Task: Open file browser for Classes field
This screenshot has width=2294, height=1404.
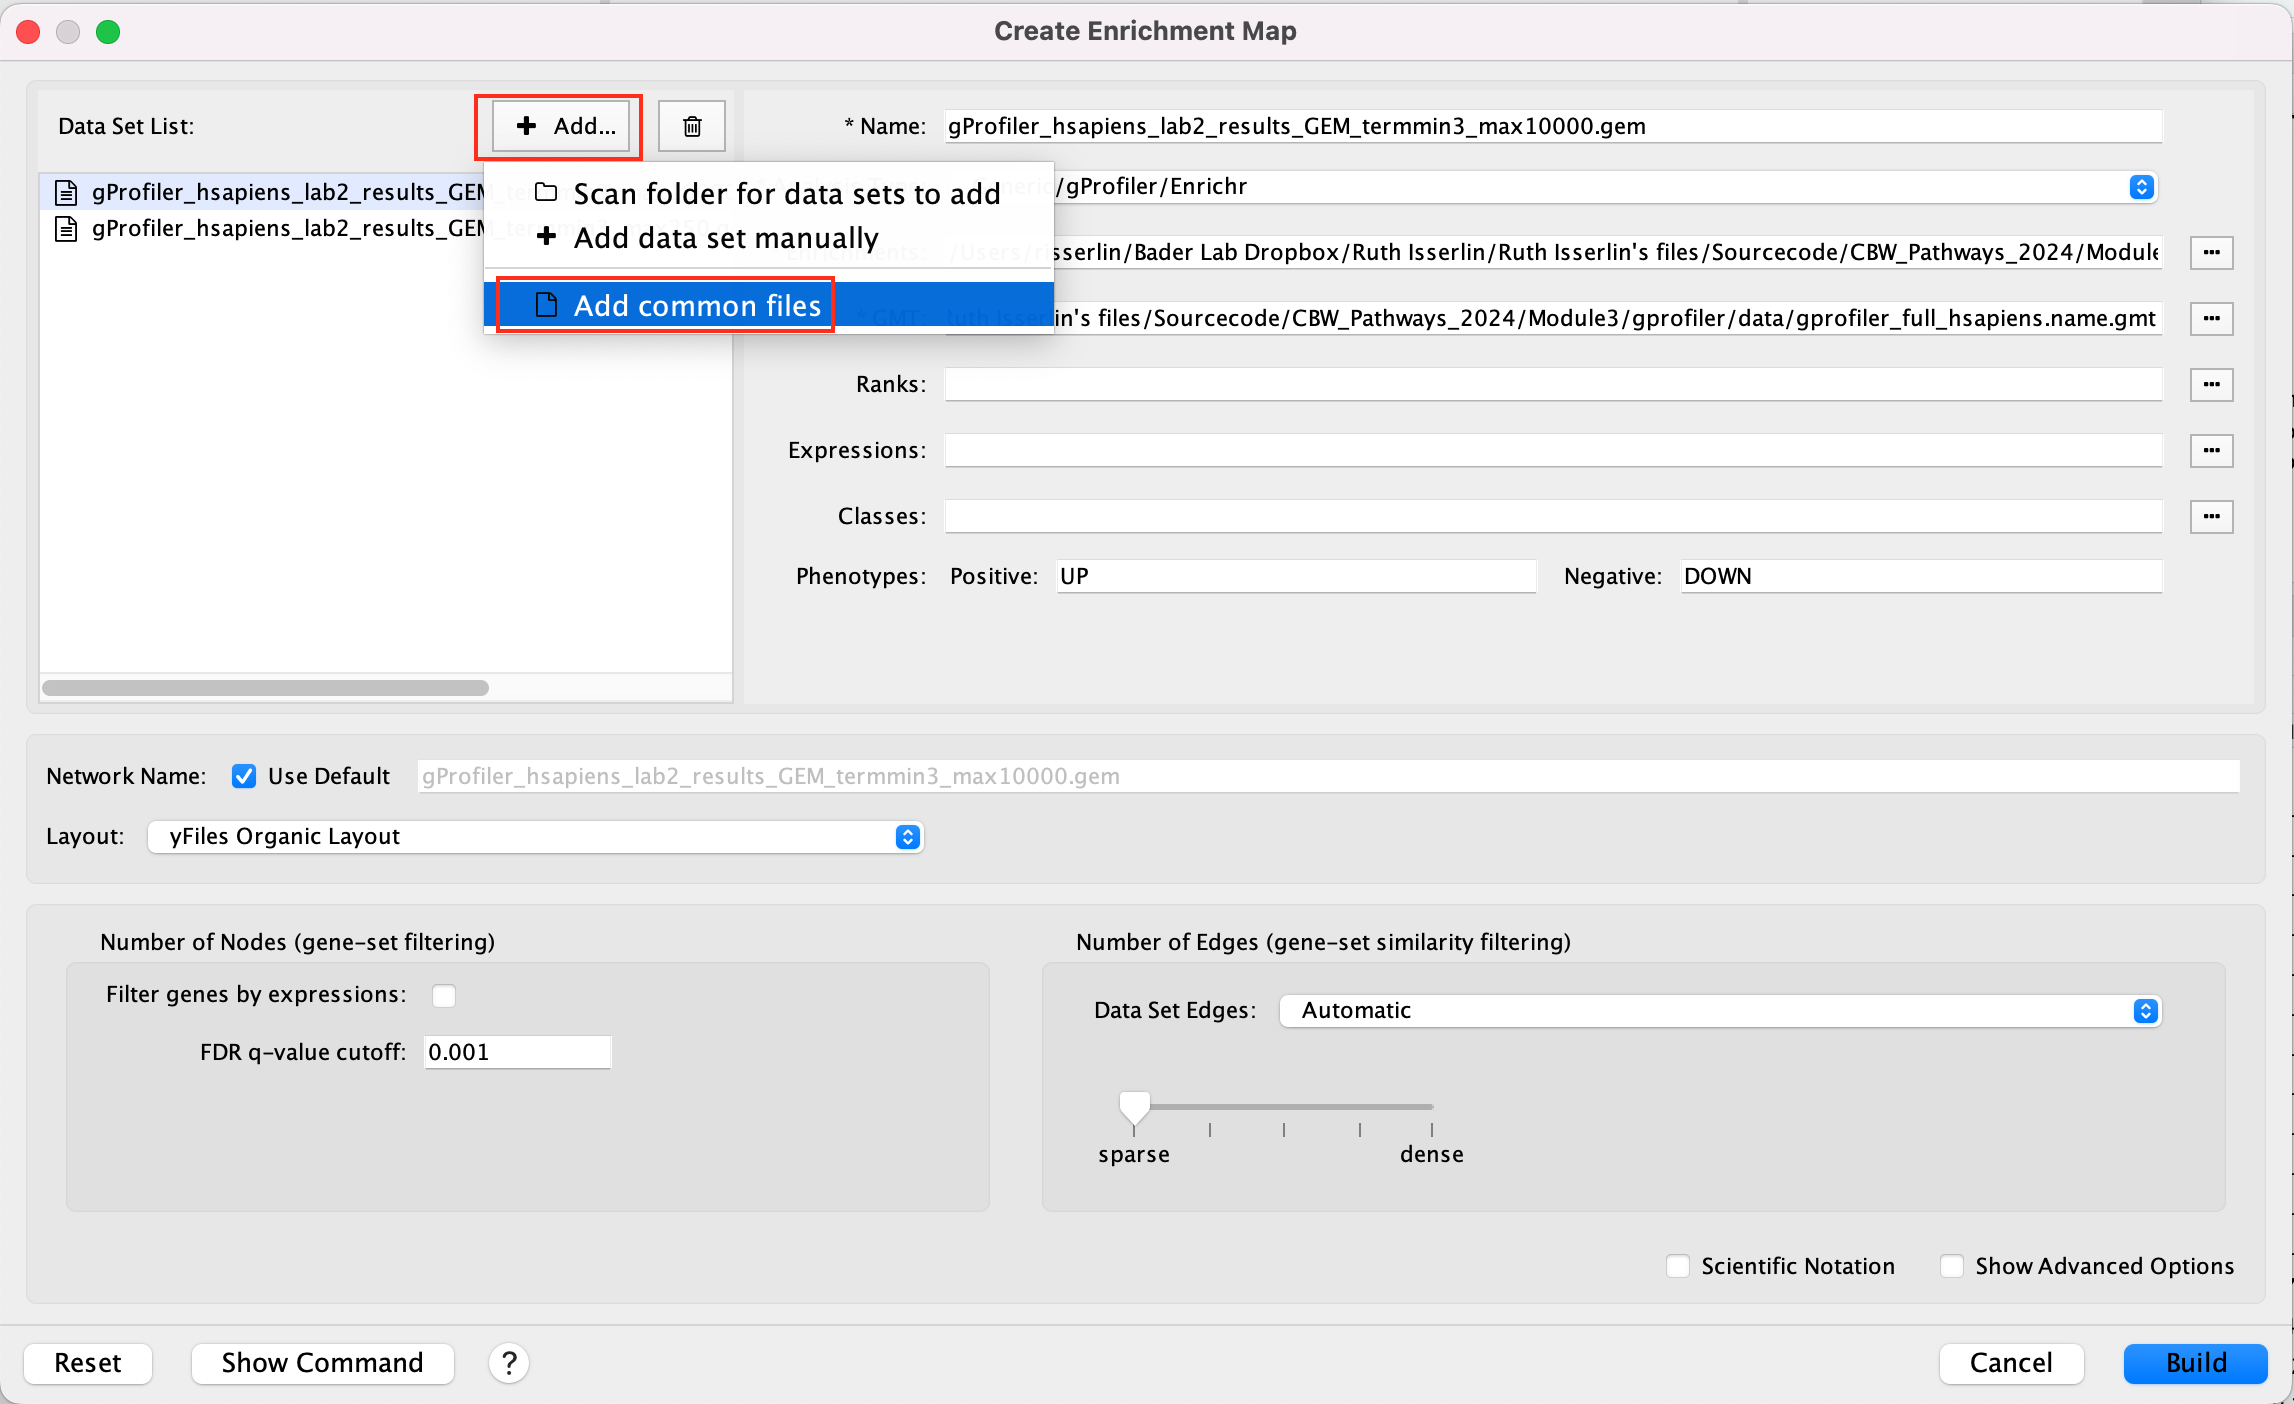Action: click(2211, 516)
